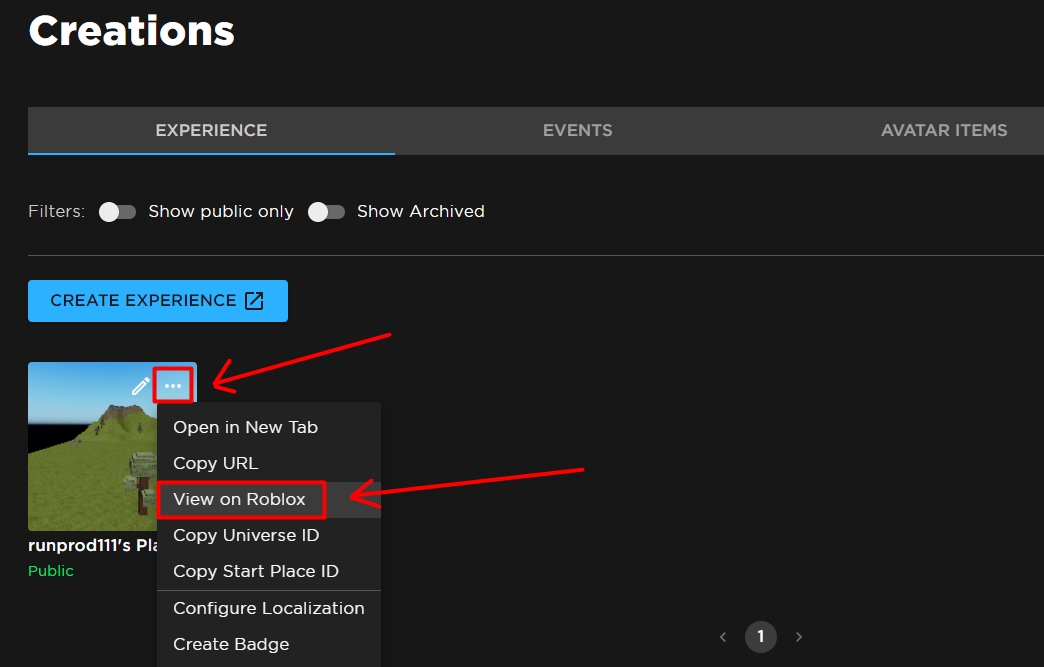Click page number 1 button
This screenshot has height=667, width=1044.
(x=761, y=637)
